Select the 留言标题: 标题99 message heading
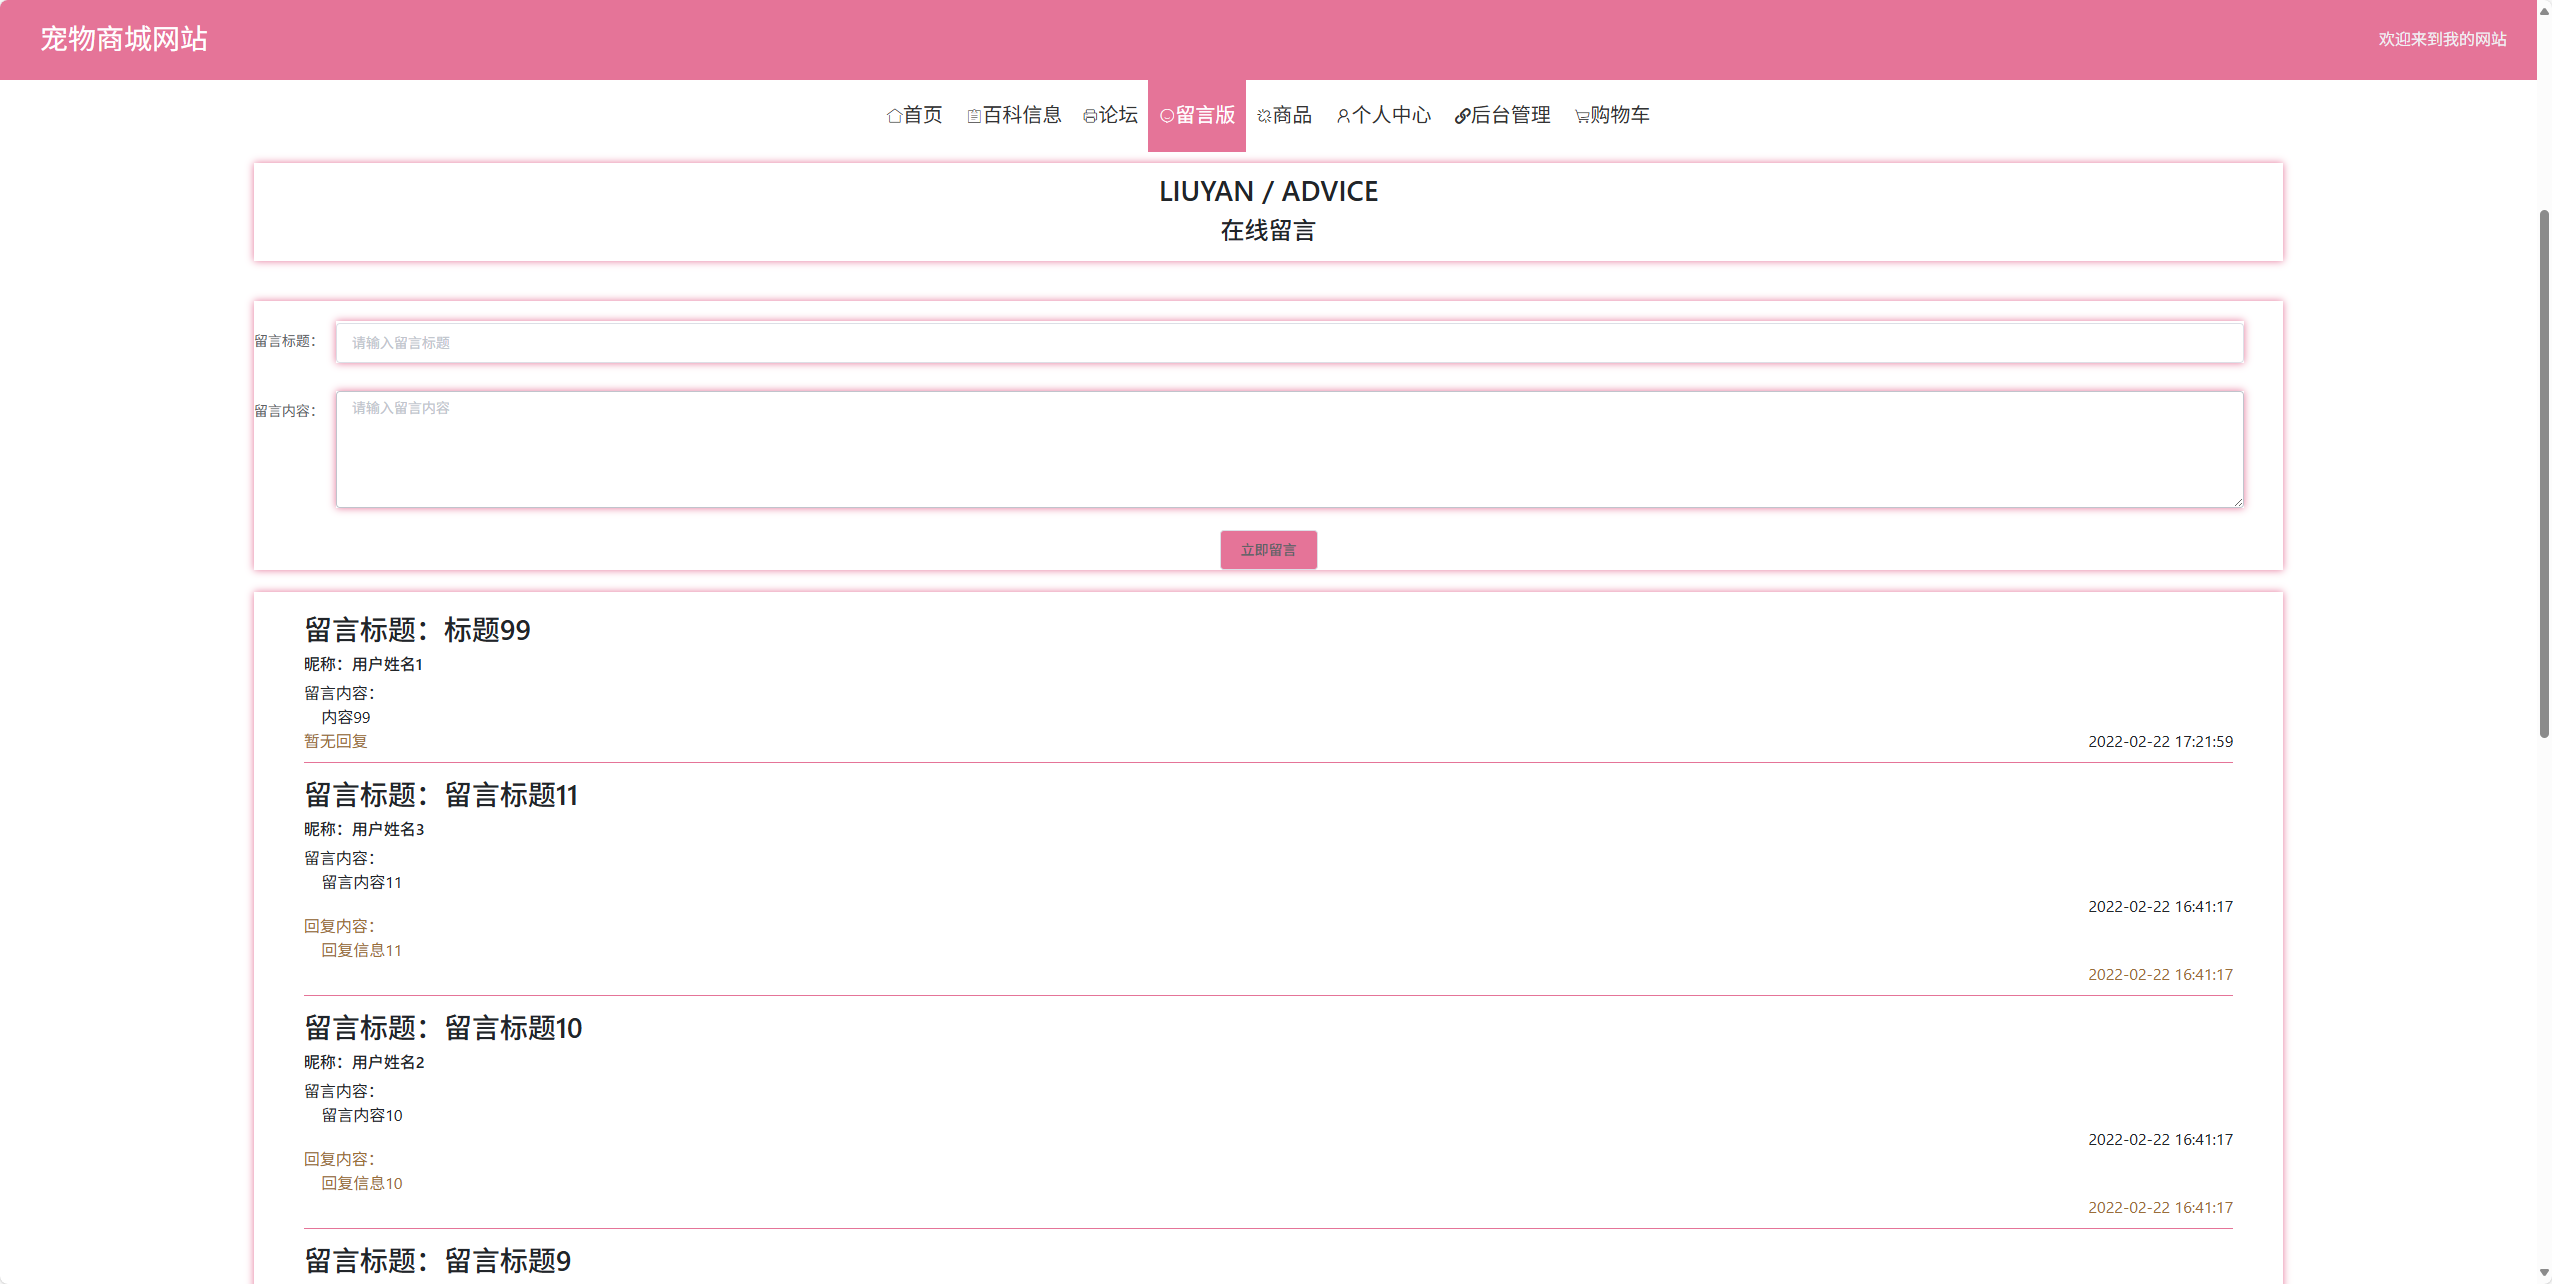This screenshot has width=2552, height=1284. 417,630
